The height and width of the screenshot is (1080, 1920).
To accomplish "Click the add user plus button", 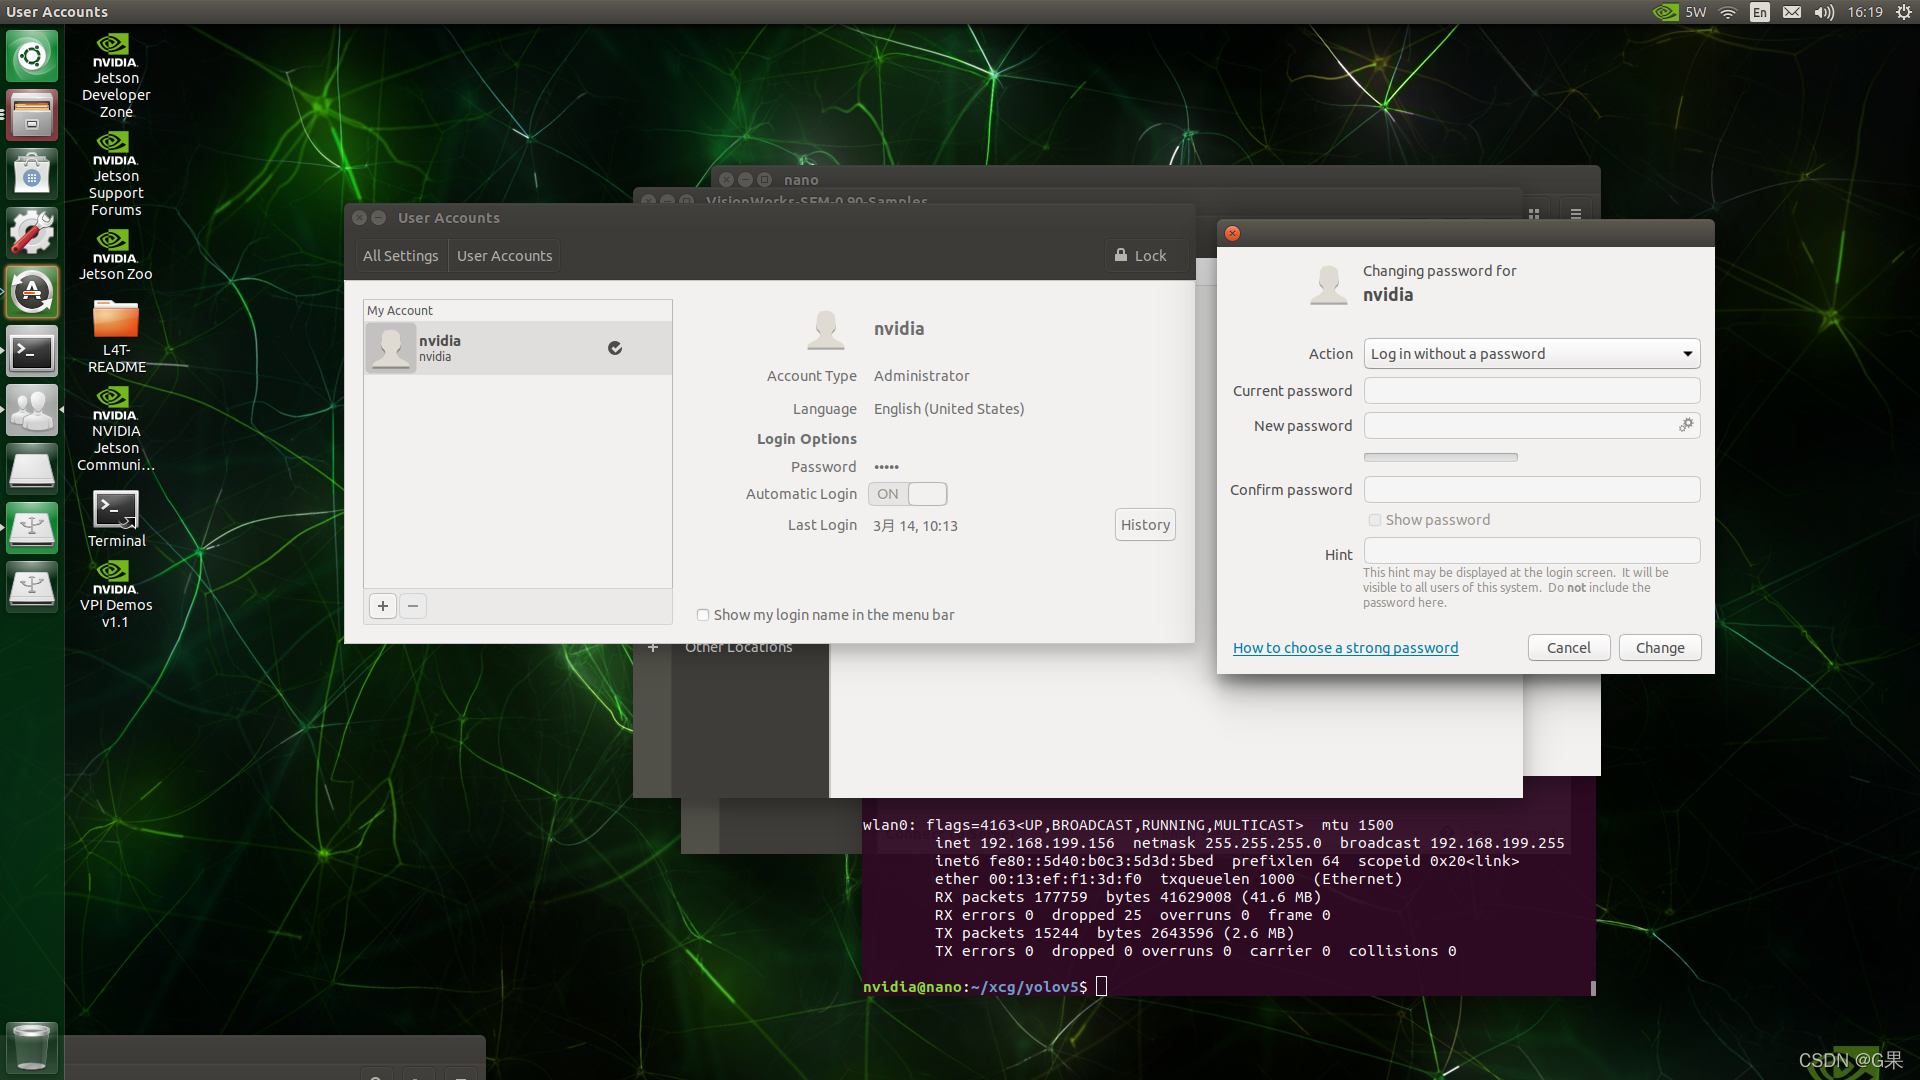I will [383, 606].
